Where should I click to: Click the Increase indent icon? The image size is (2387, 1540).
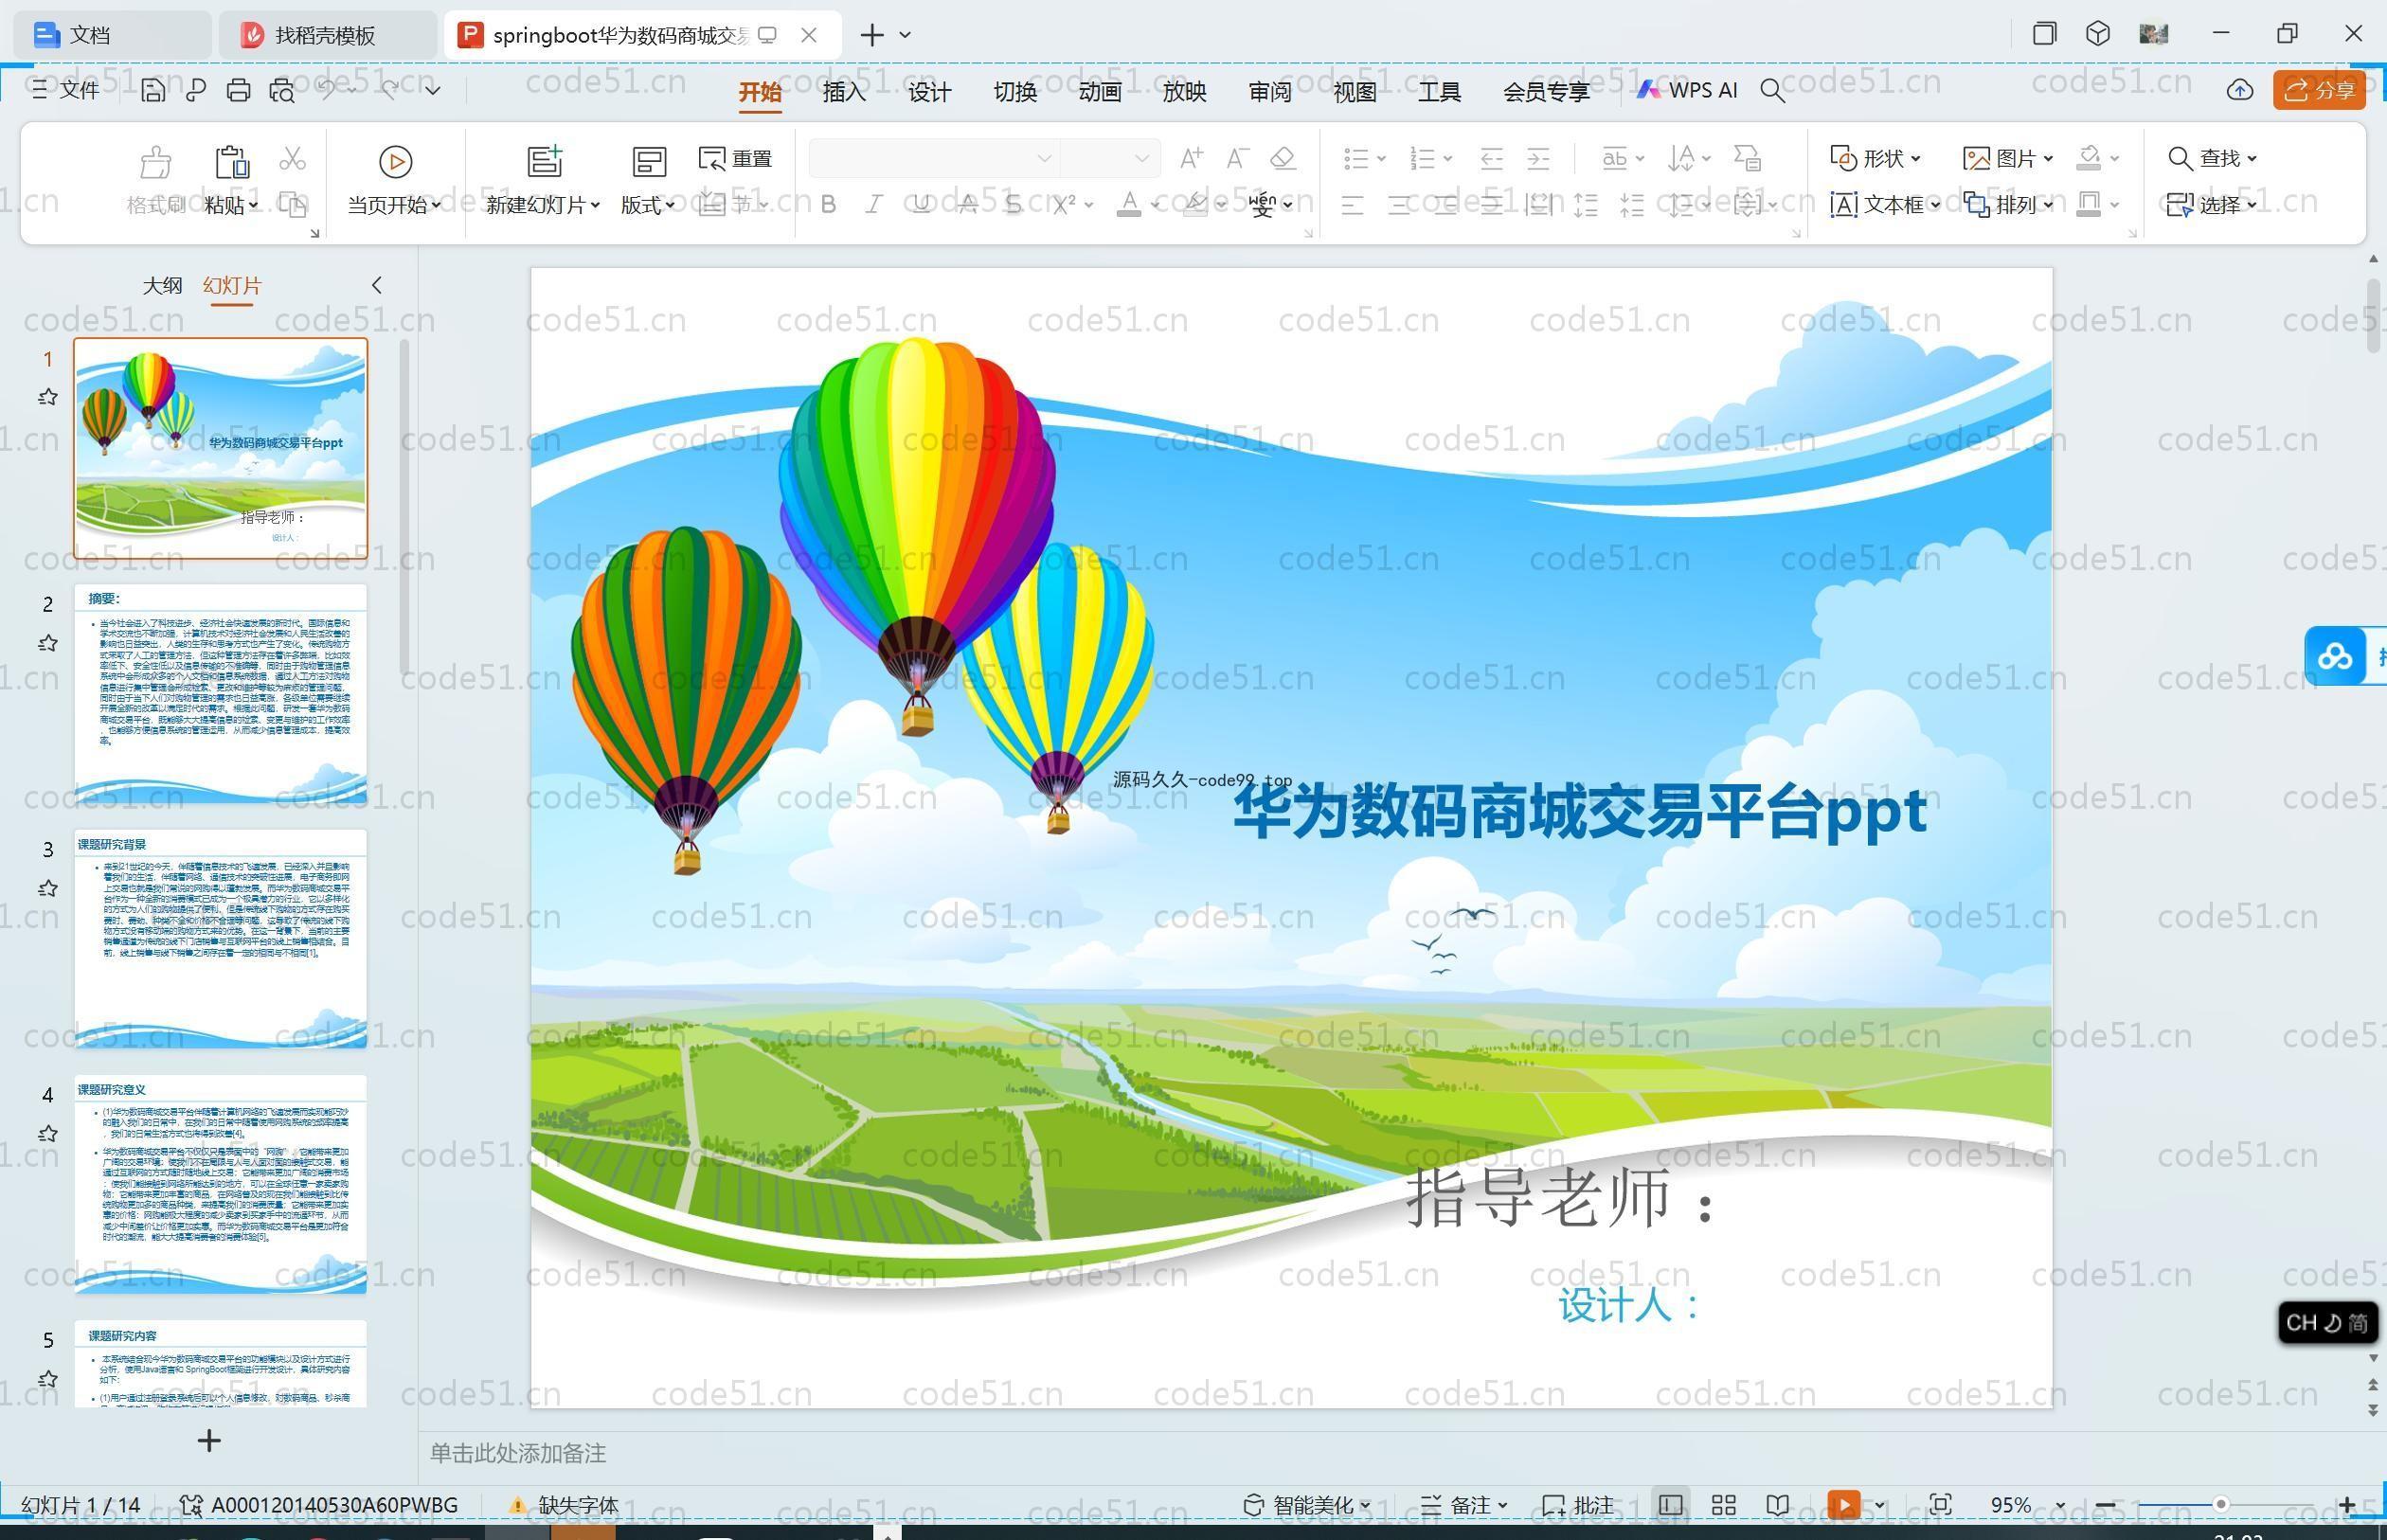pyautogui.click(x=1538, y=158)
